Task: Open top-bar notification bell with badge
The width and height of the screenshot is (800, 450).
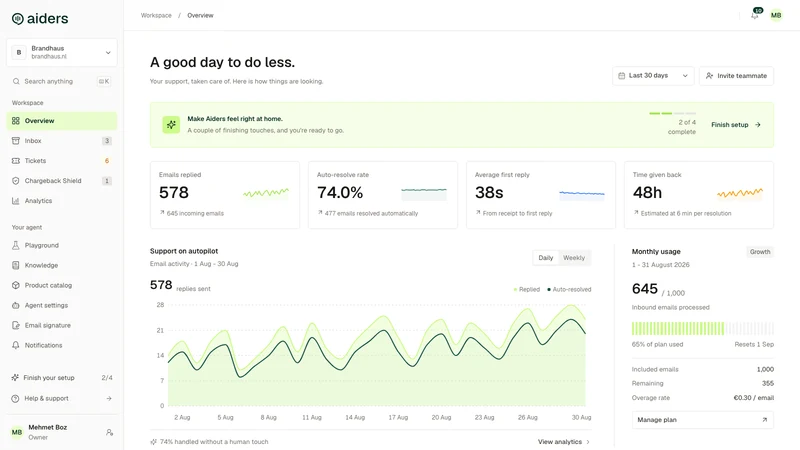Action: pyautogui.click(x=755, y=15)
